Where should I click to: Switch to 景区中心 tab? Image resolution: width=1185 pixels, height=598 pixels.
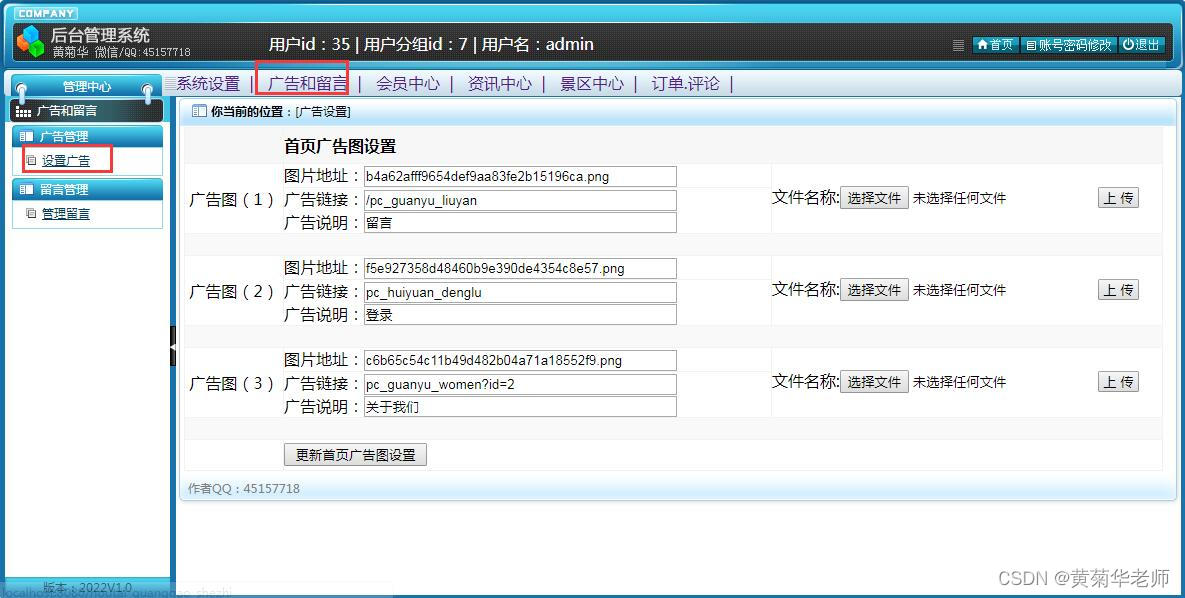592,83
